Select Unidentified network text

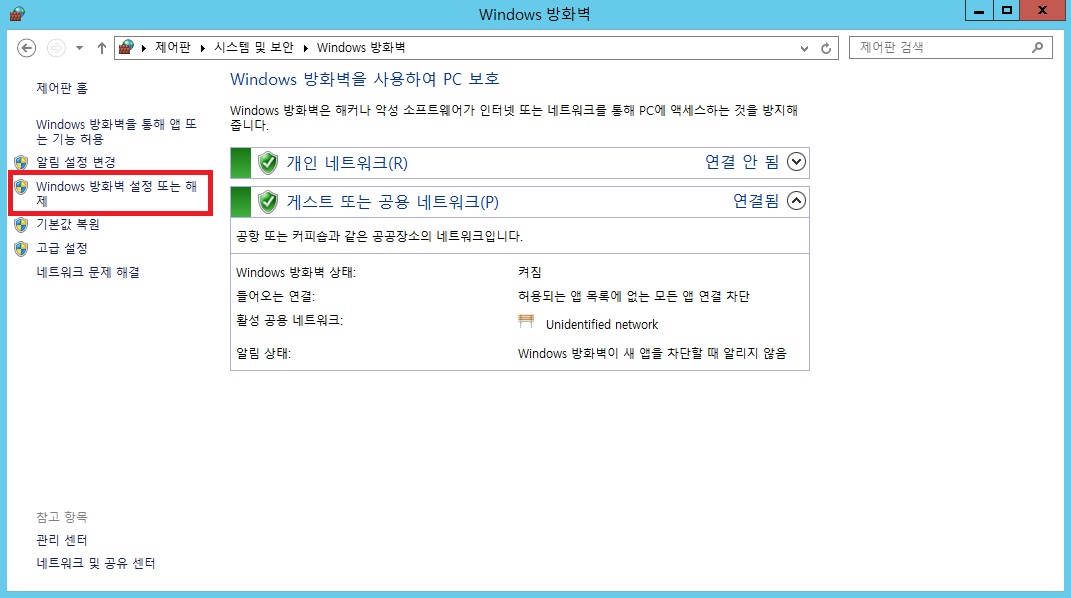602,324
